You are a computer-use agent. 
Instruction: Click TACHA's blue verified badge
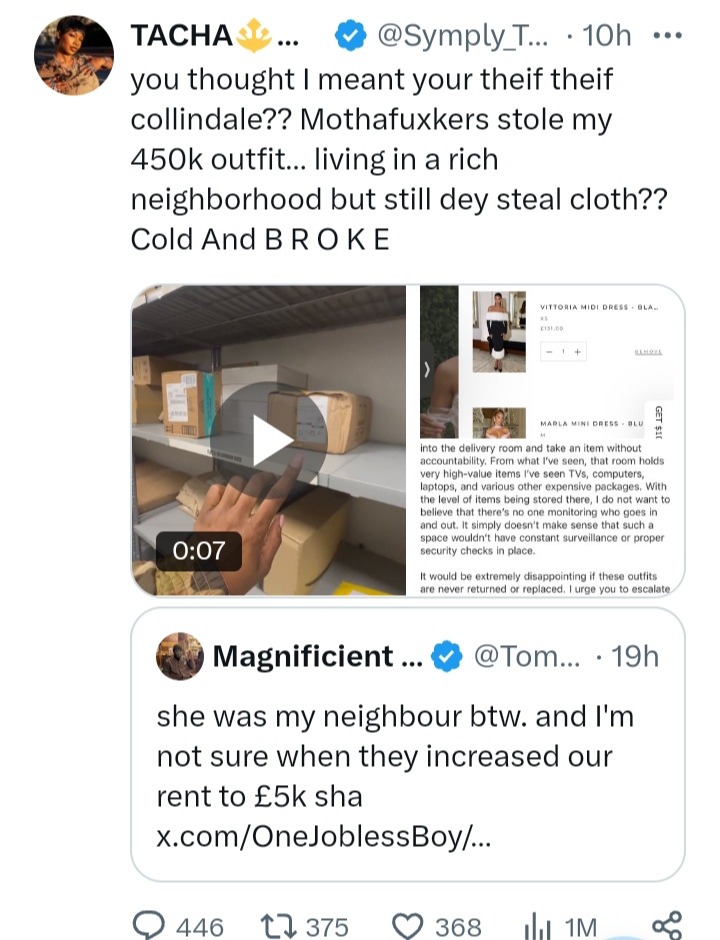349,36
